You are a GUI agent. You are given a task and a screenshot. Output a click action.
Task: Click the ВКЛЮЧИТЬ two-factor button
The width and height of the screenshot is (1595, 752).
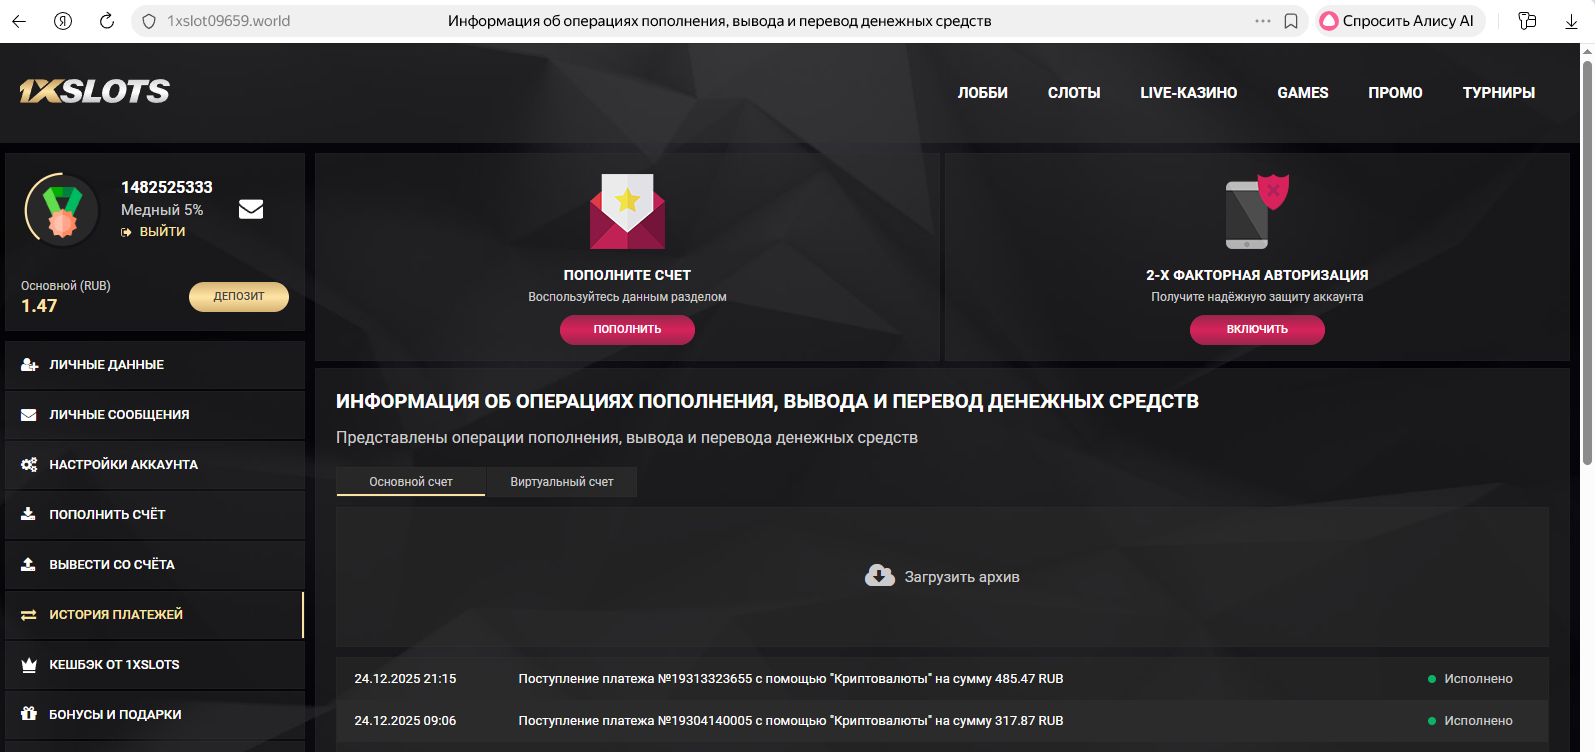1257,330
